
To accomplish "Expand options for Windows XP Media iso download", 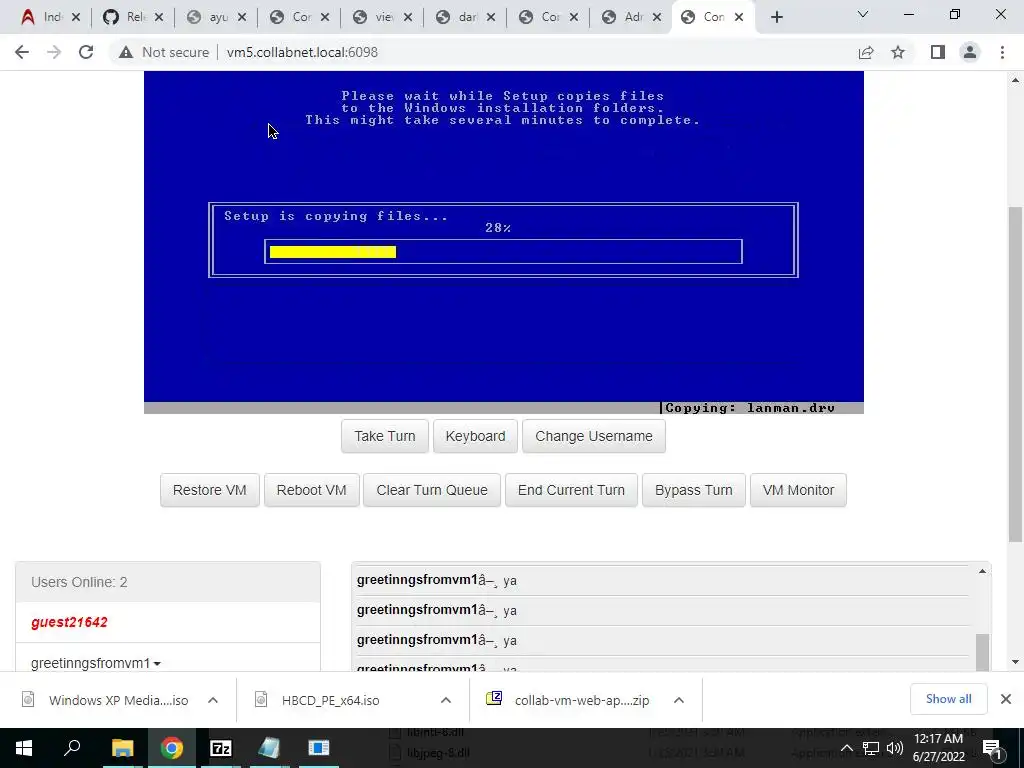I will 213,700.
